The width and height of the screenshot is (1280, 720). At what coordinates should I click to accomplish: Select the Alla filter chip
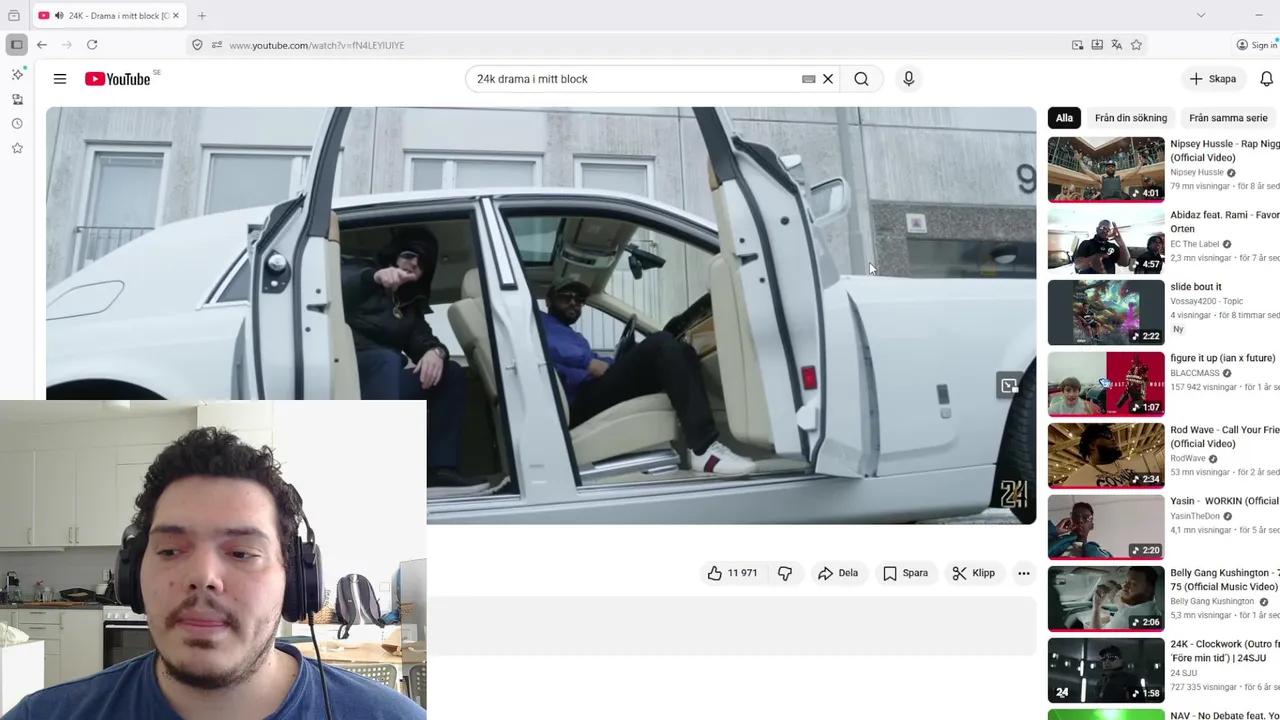coord(1064,118)
